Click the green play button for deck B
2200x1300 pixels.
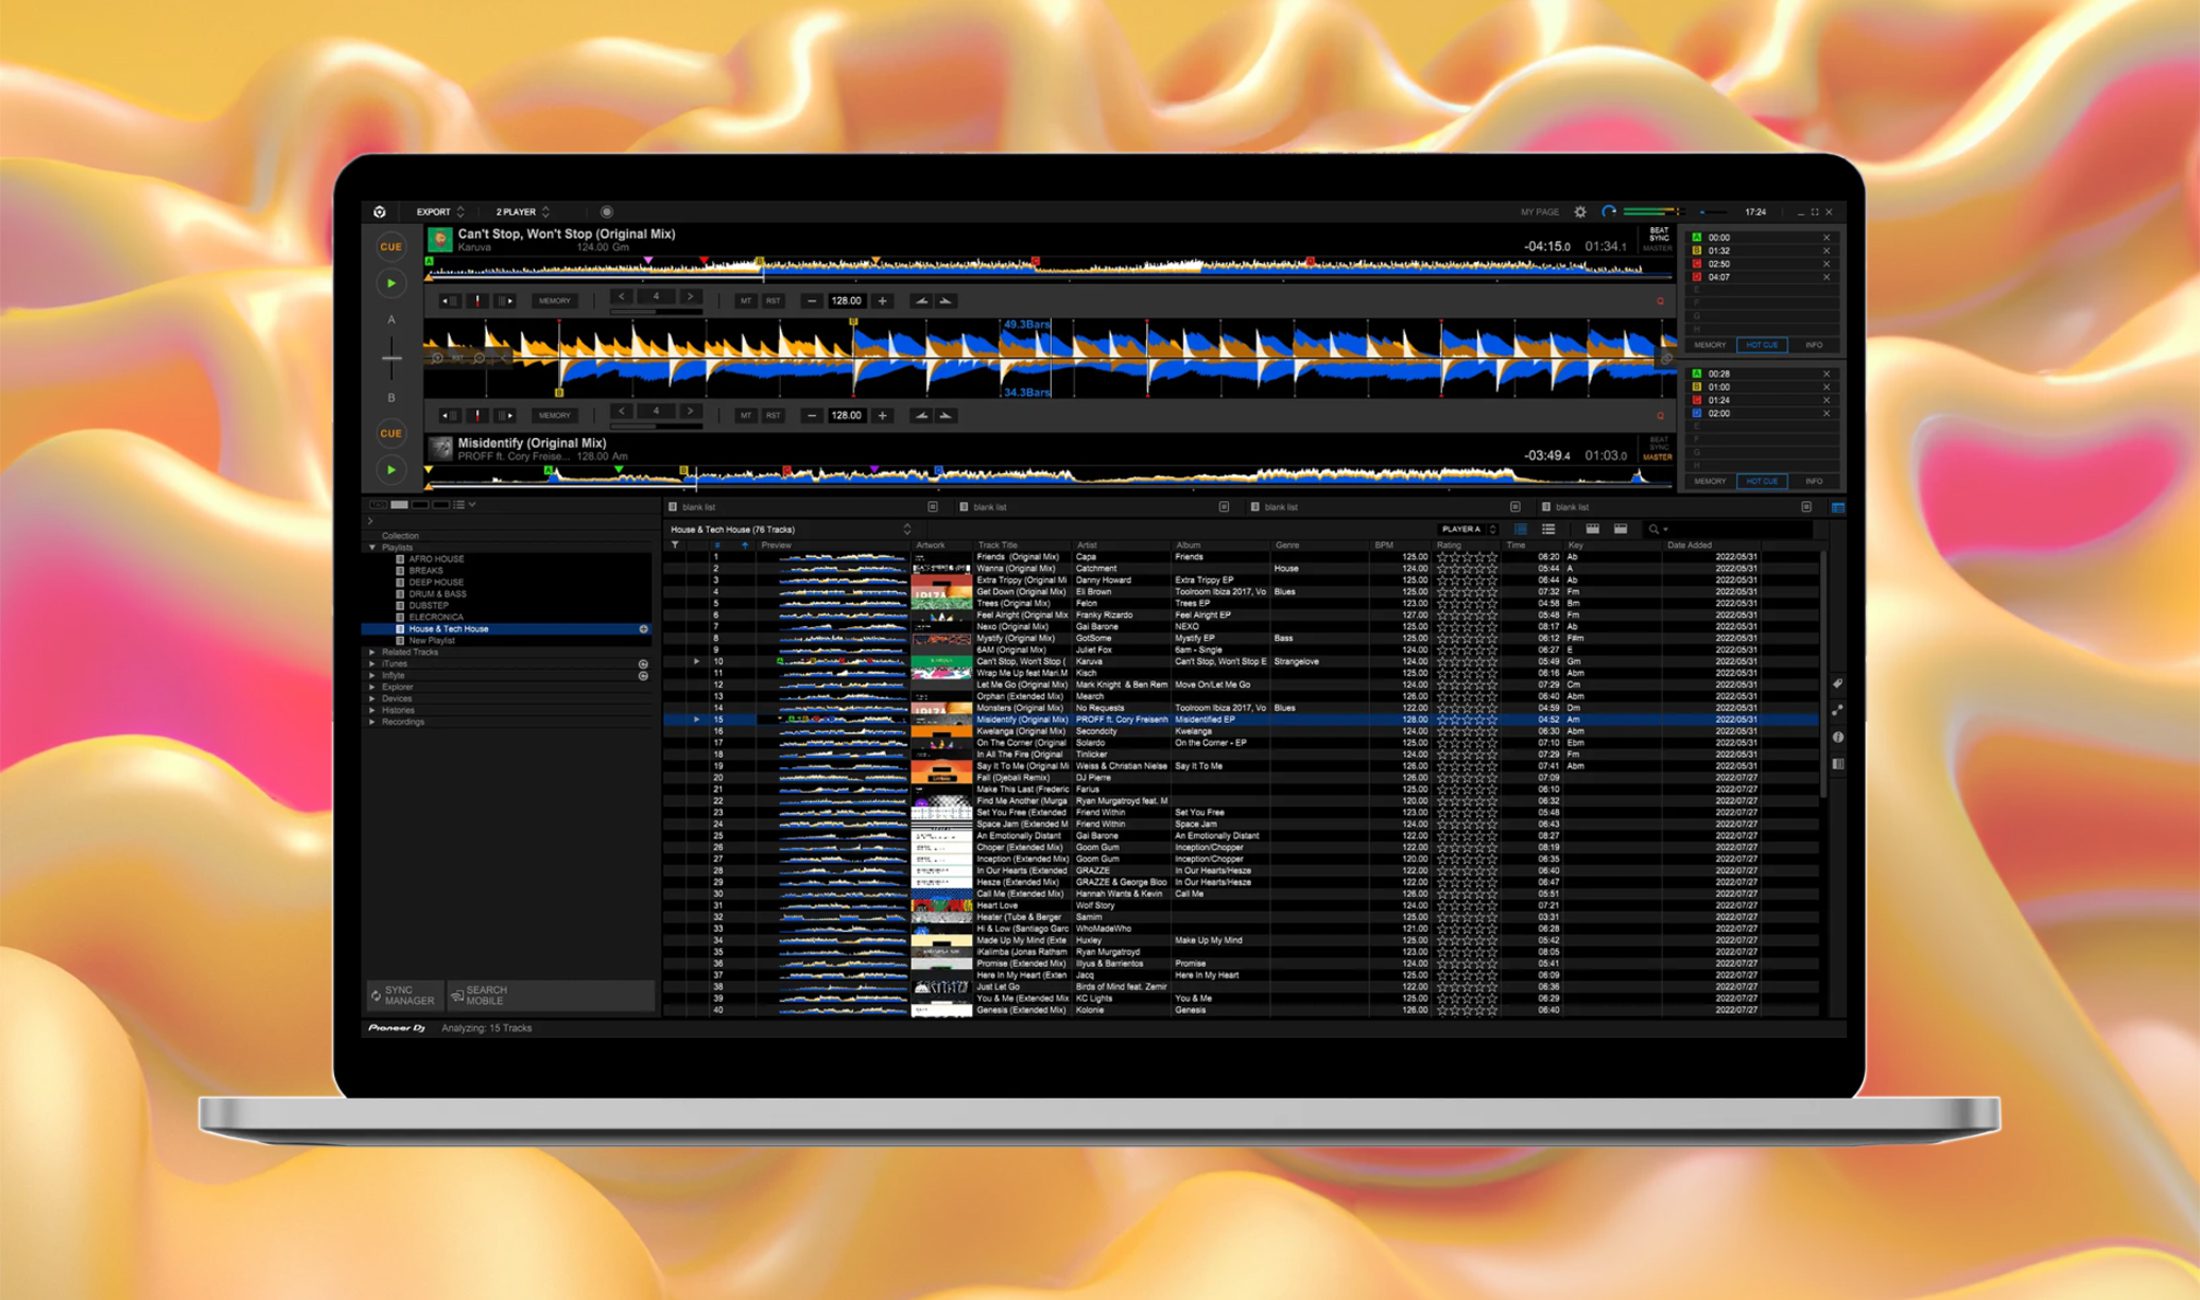coord(391,469)
